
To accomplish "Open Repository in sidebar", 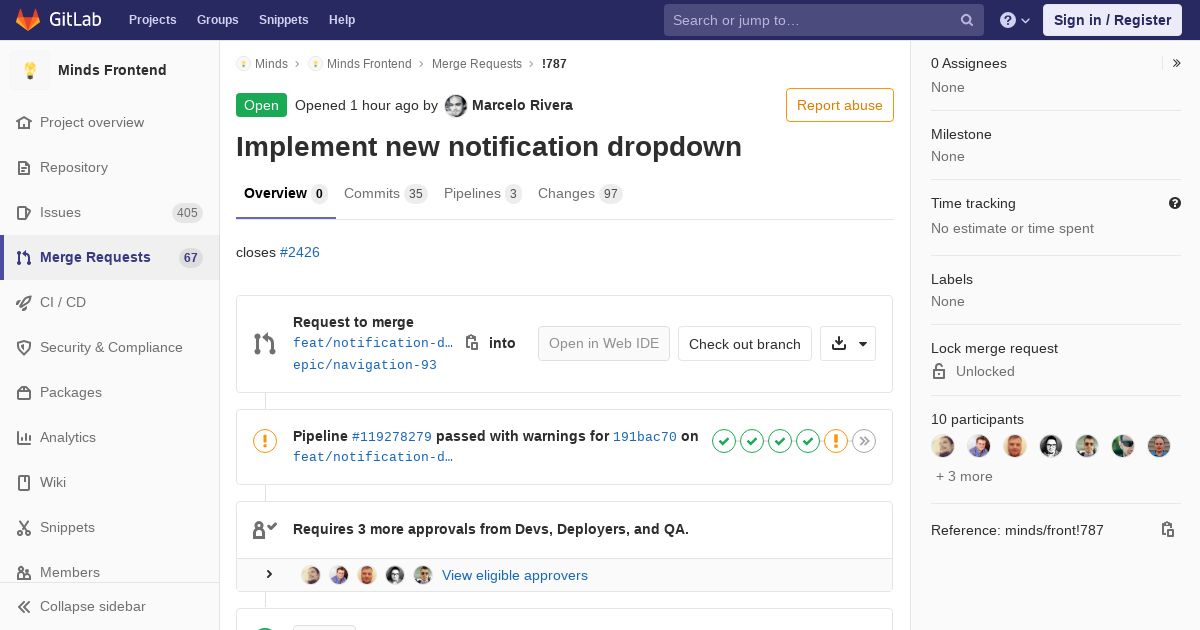I will (110, 167).
